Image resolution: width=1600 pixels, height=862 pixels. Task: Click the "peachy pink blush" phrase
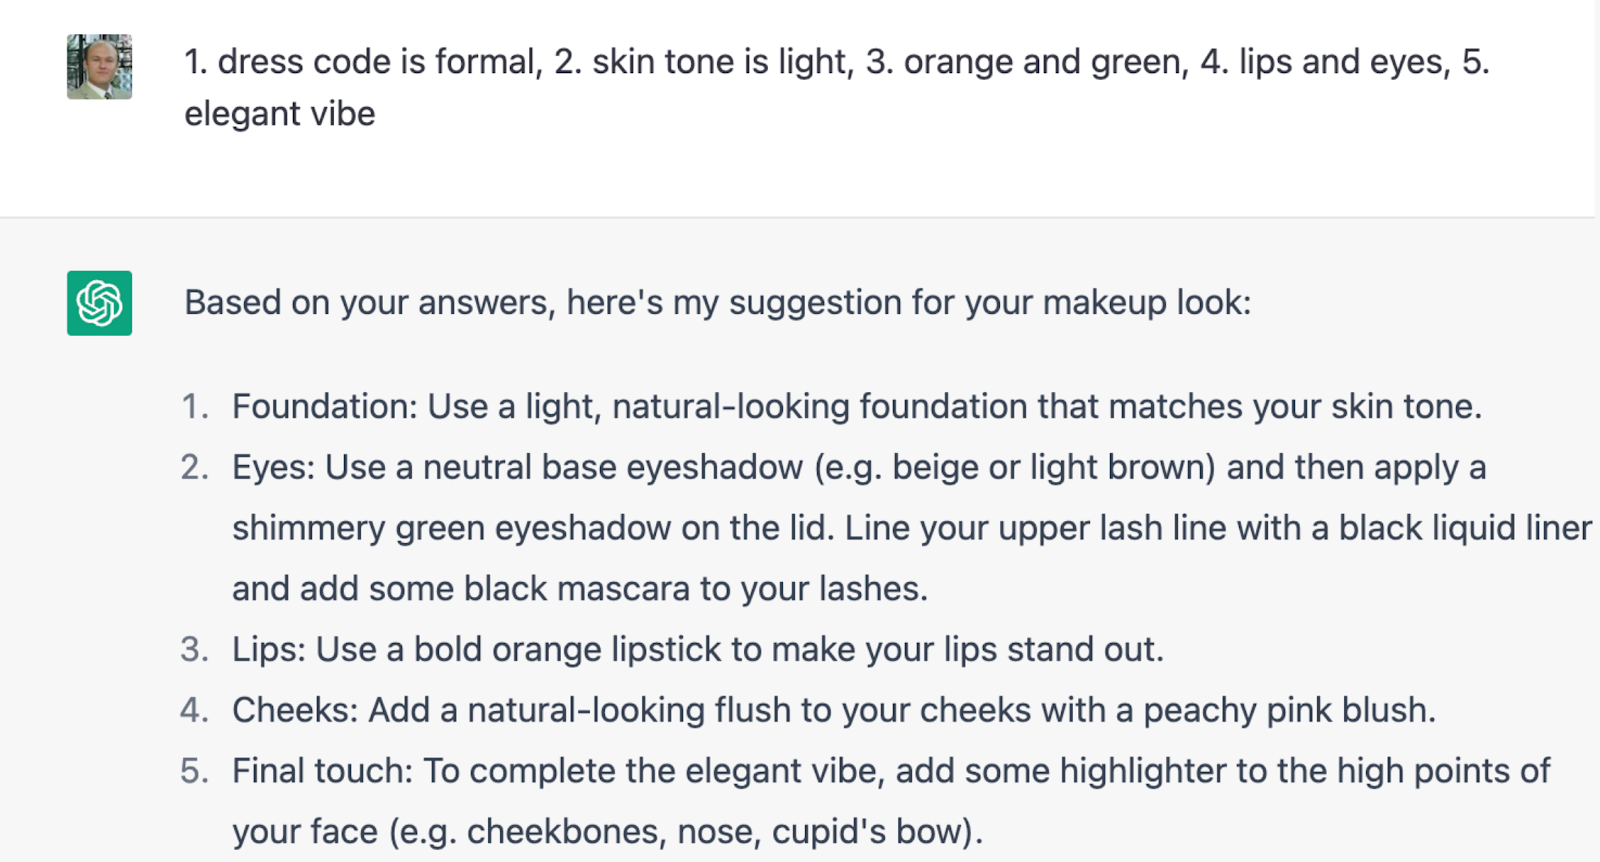pos(1288,710)
